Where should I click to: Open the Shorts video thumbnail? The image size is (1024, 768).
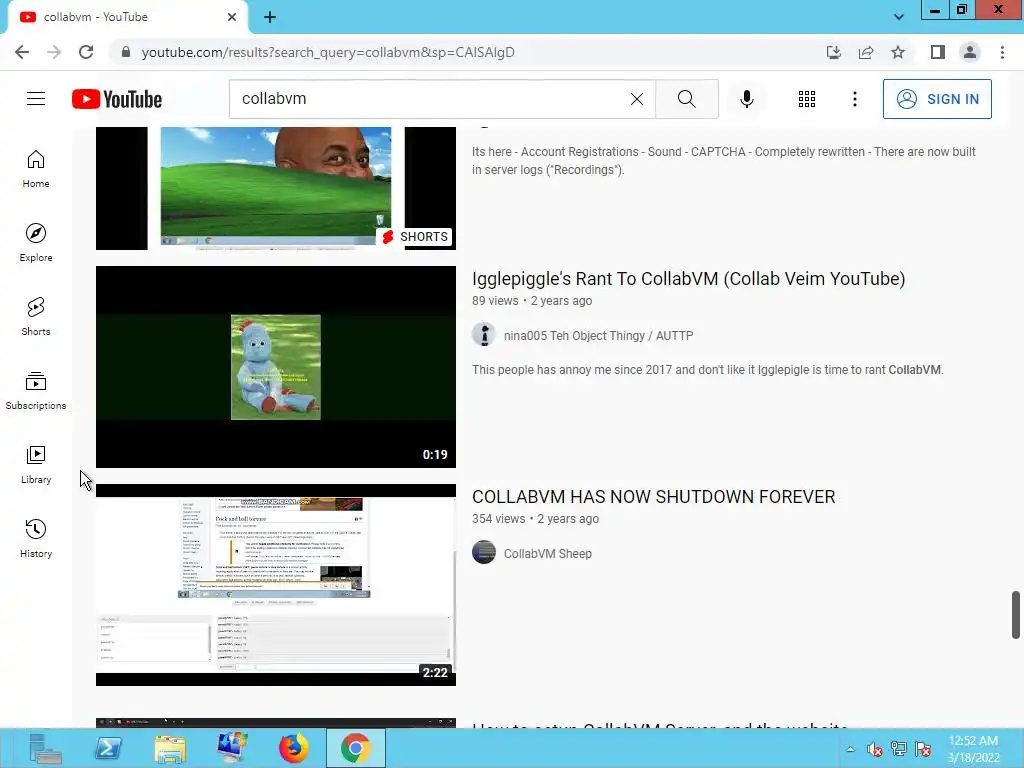click(x=276, y=188)
